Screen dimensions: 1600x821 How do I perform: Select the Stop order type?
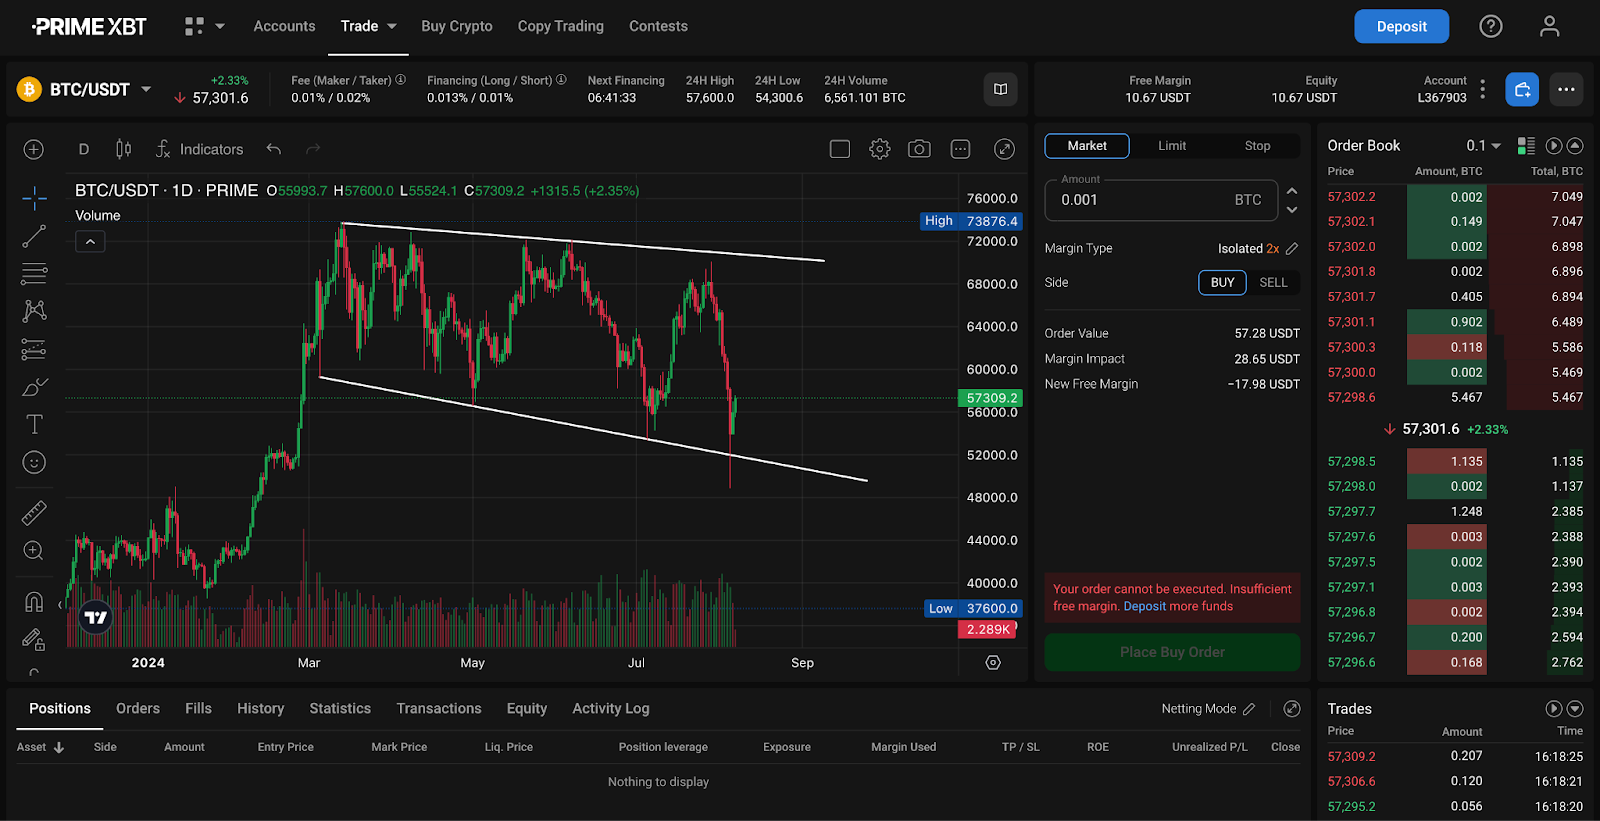coord(1257,146)
